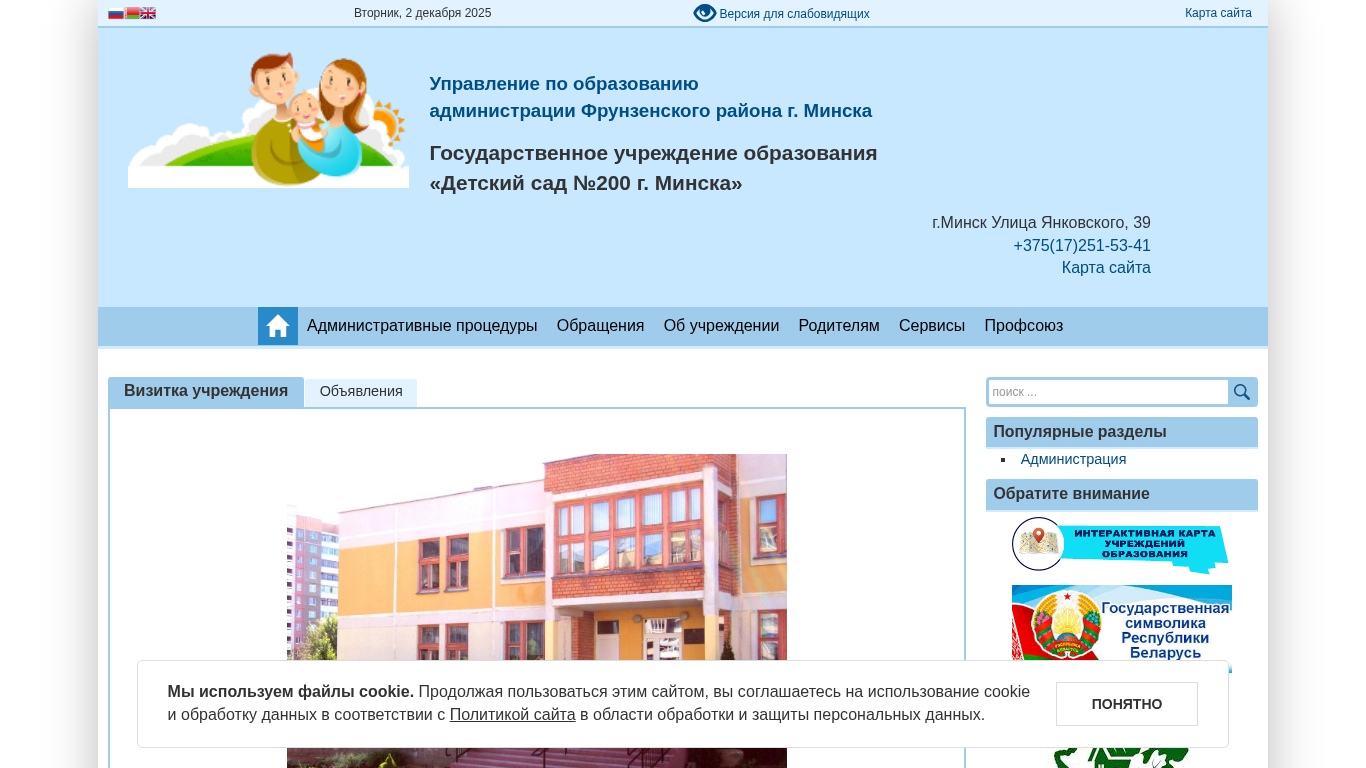Click the magnifier search button
Viewport: 1366px width, 768px height.
click(1242, 392)
